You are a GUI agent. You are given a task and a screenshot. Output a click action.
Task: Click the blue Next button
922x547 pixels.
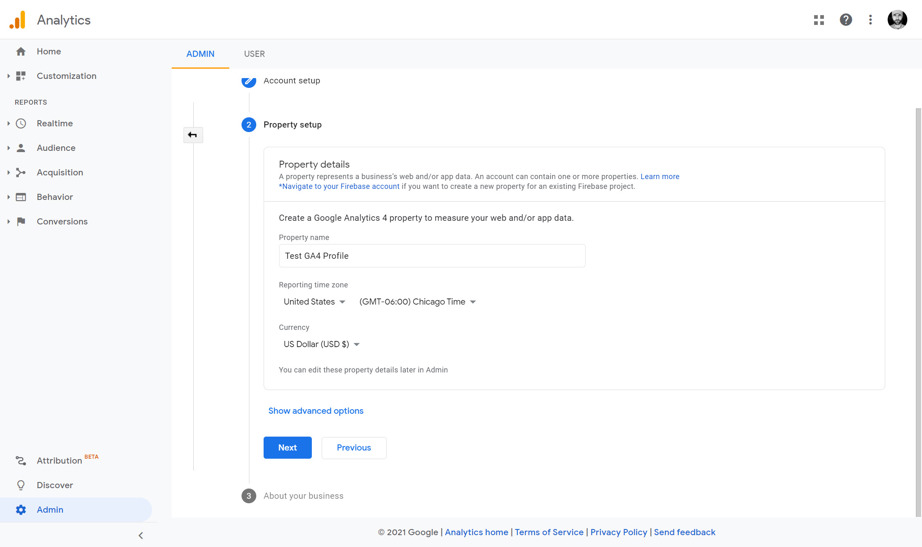pos(287,448)
